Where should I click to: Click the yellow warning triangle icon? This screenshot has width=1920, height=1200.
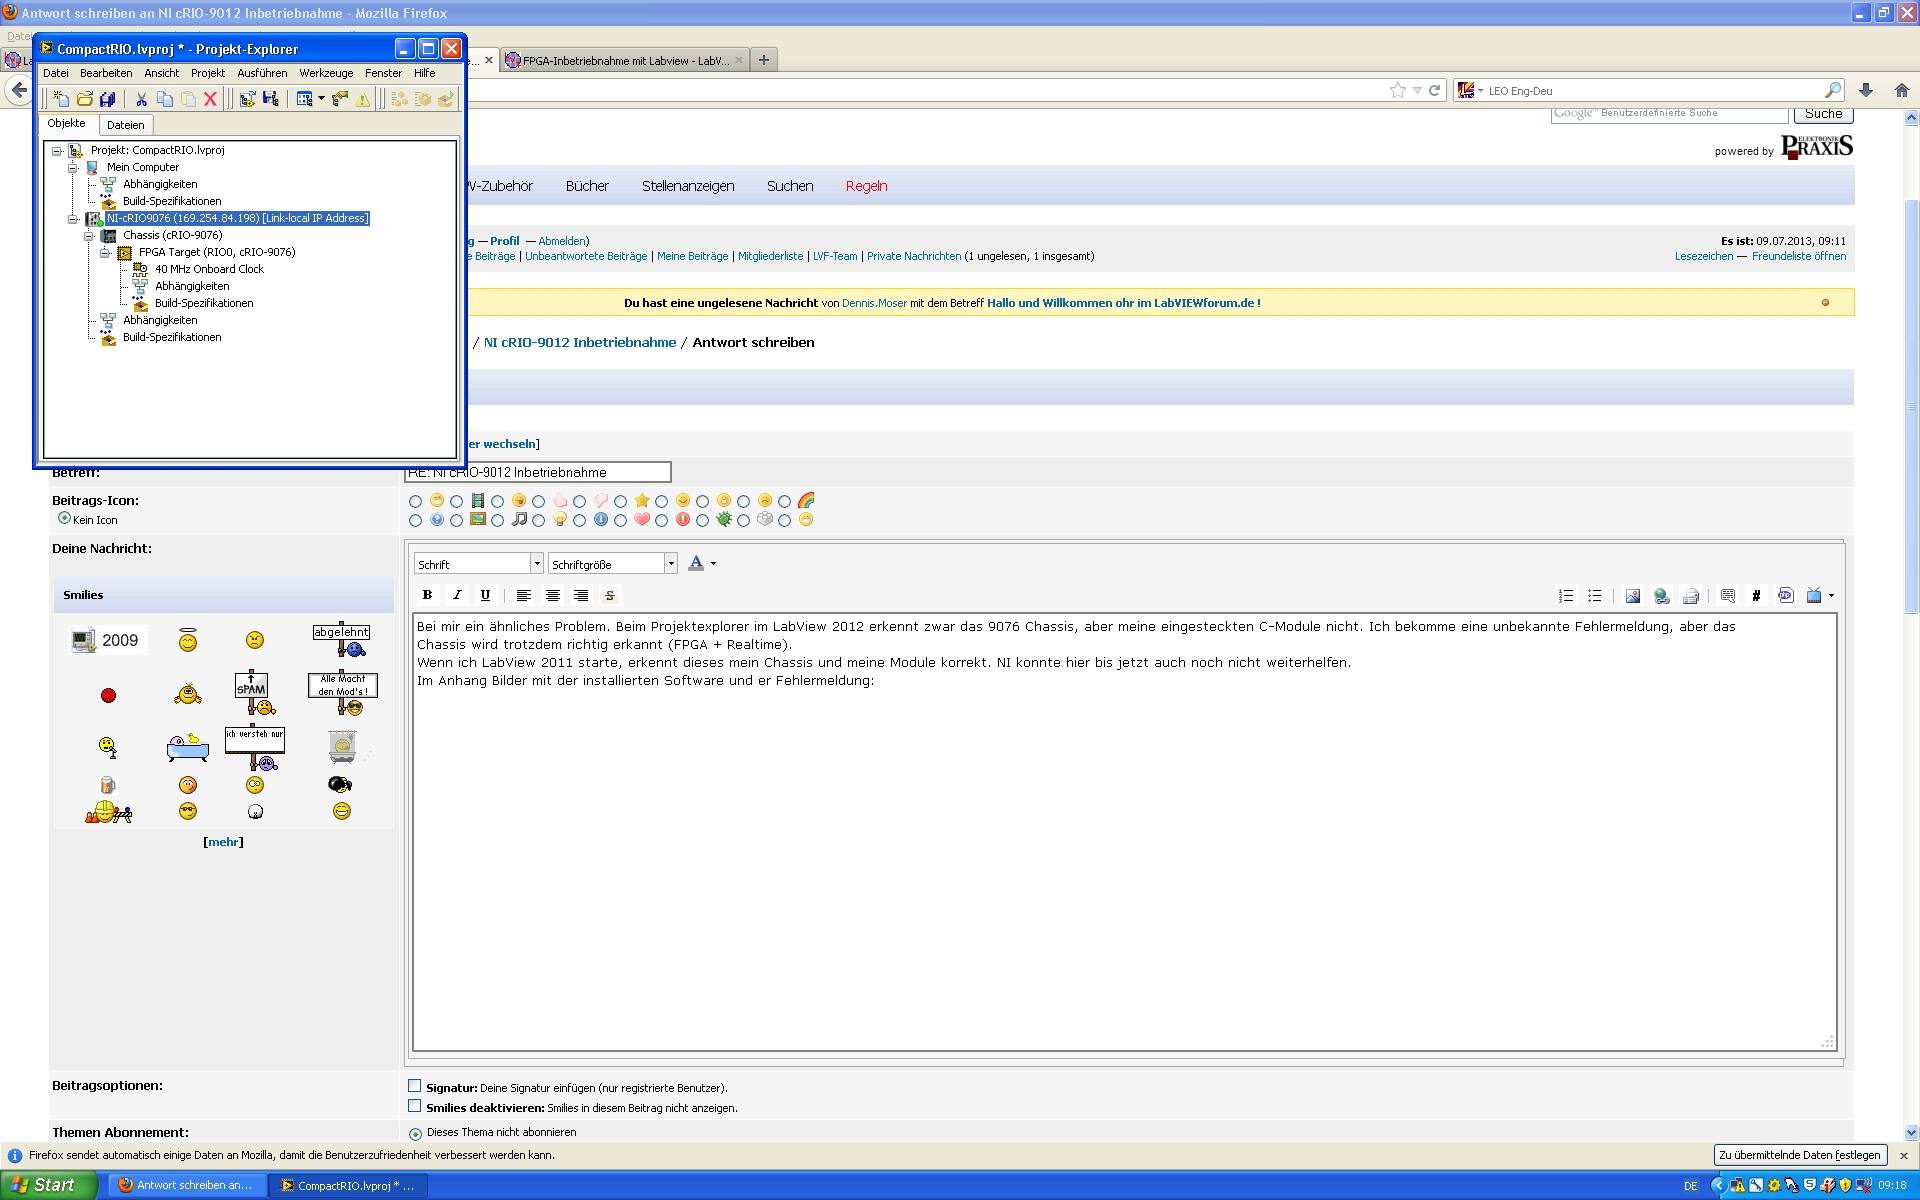[363, 99]
